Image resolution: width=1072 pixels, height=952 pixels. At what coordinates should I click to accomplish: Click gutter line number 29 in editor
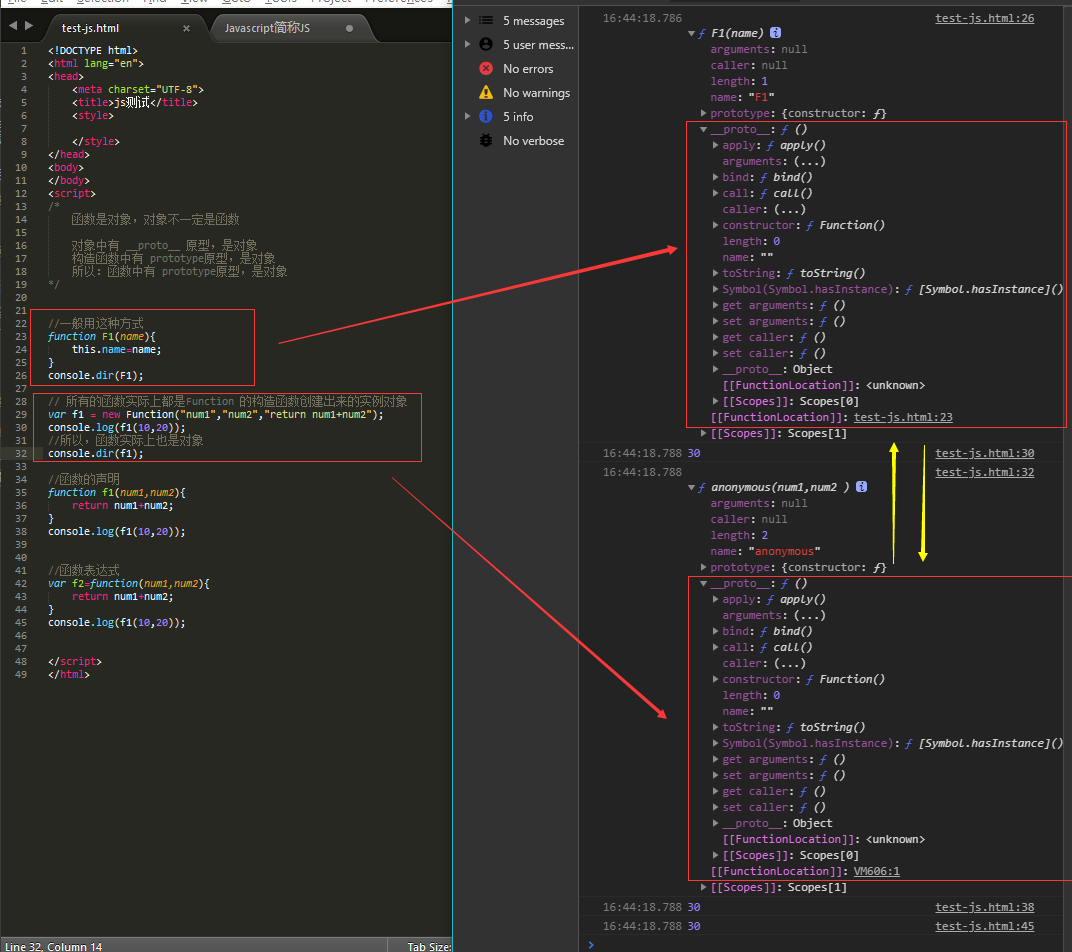click(21, 414)
